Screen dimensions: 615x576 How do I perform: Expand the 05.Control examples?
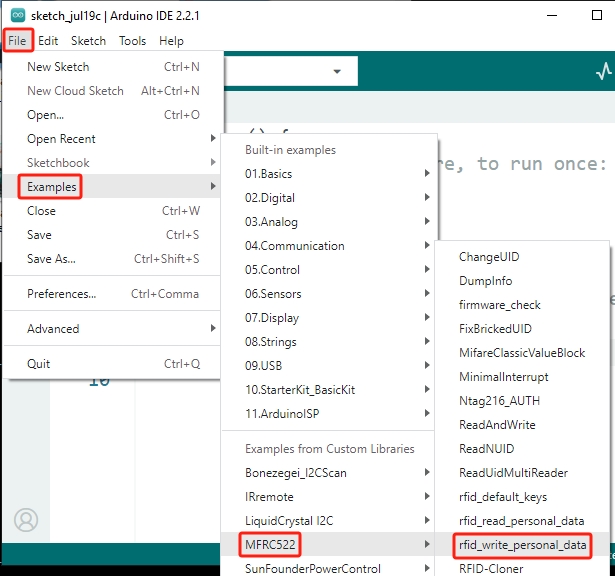(x=329, y=270)
